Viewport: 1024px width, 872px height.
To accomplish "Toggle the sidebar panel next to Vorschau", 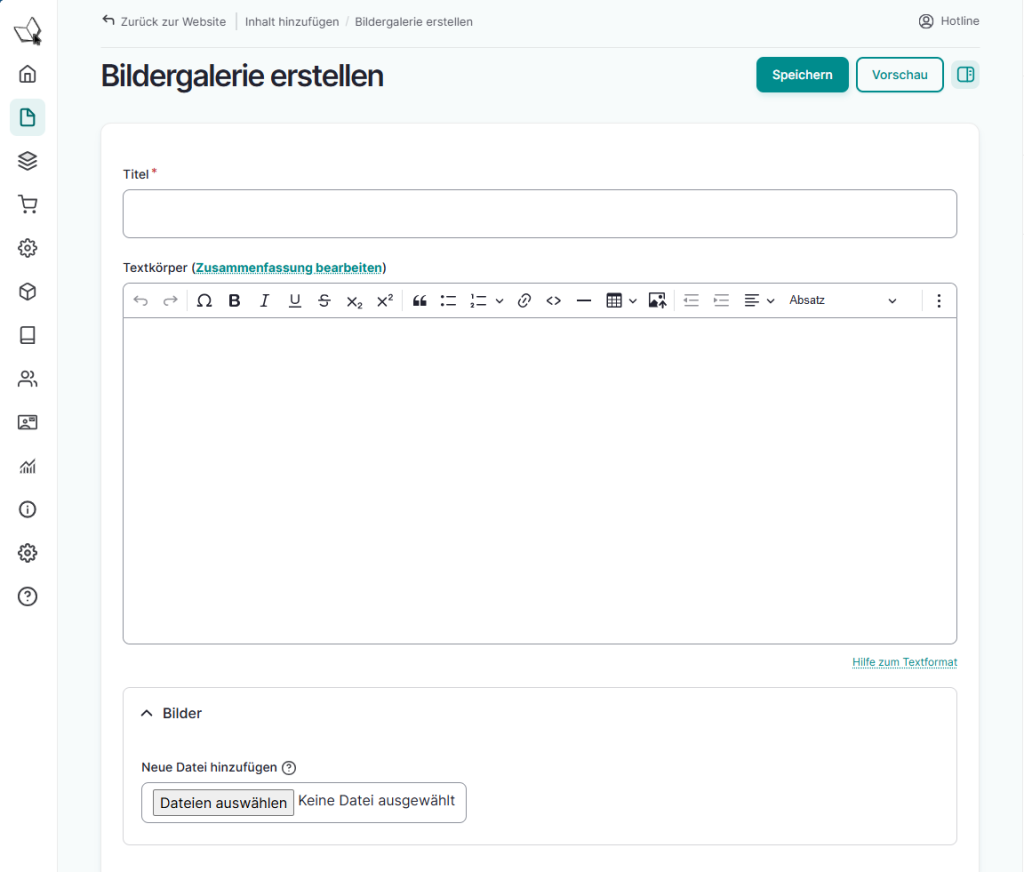I will [965, 75].
